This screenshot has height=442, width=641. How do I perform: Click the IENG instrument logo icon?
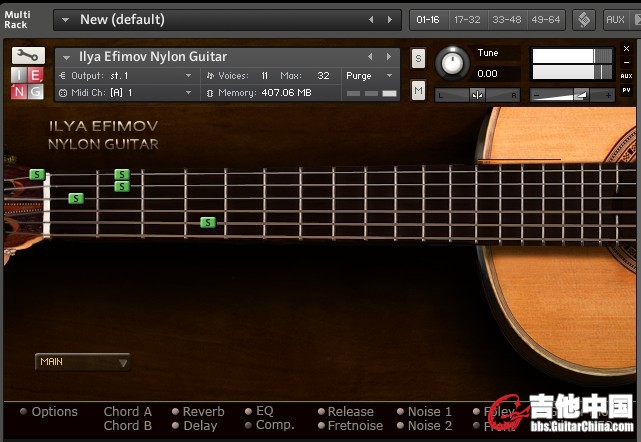[27, 83]
